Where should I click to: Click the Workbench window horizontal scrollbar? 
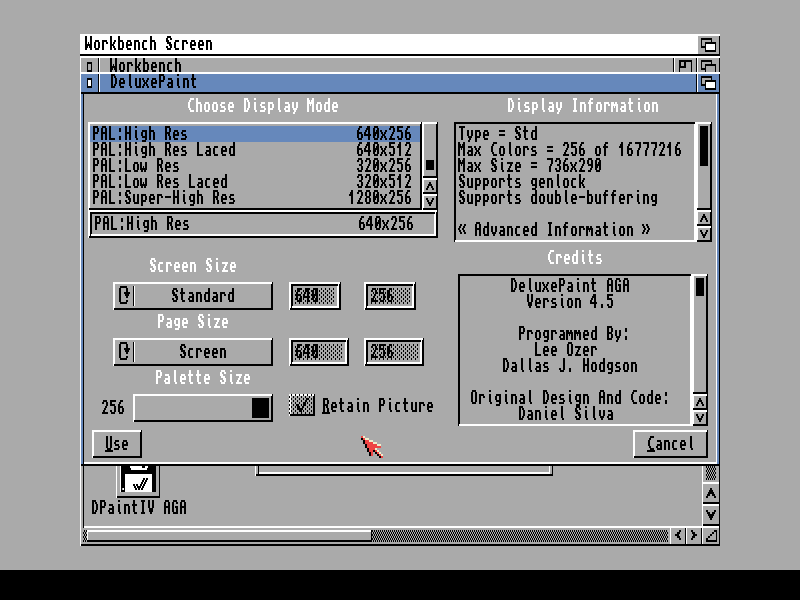click(378, 535)
